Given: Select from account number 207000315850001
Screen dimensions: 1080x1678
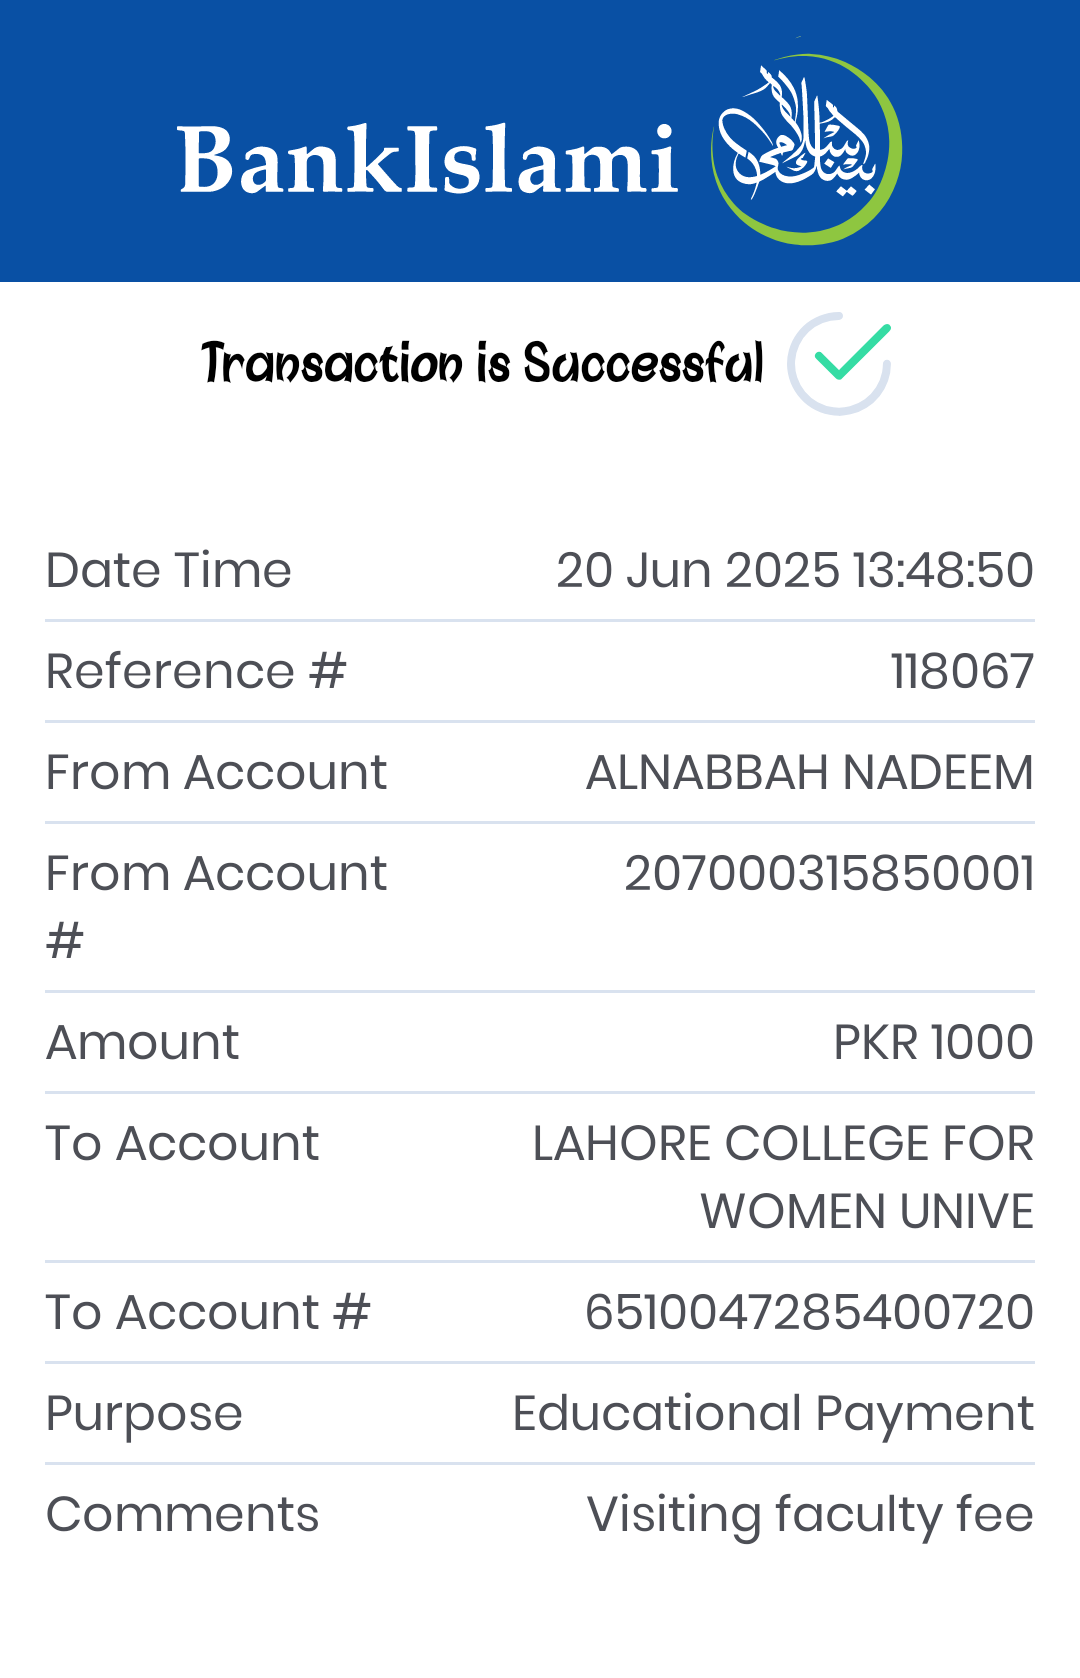Looking at the screenshot, I should (x=829, y=874).
